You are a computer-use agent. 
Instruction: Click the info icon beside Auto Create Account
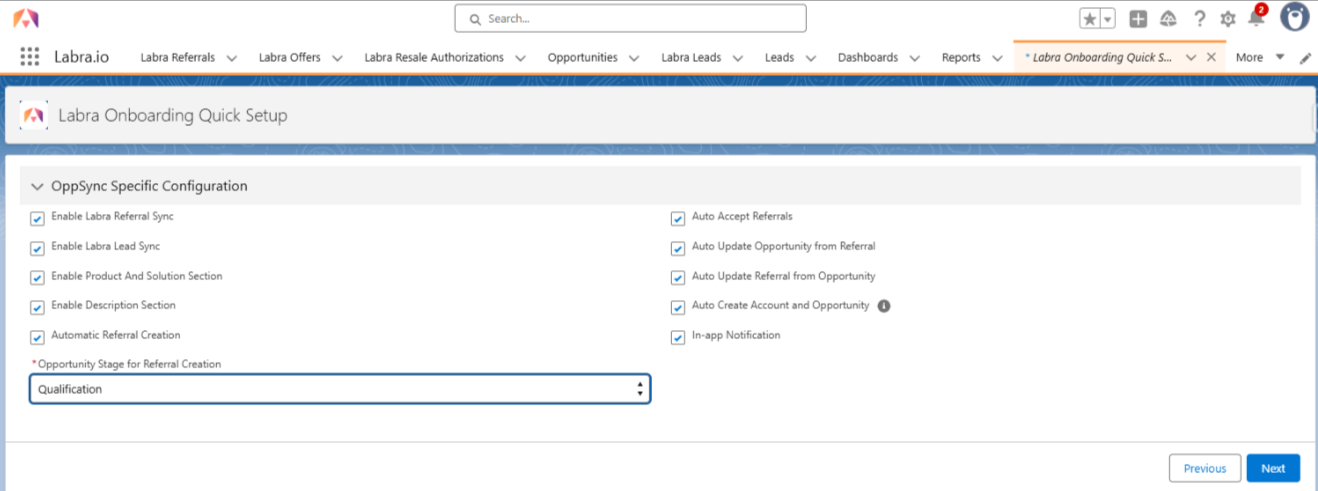(x=884, y=306)
